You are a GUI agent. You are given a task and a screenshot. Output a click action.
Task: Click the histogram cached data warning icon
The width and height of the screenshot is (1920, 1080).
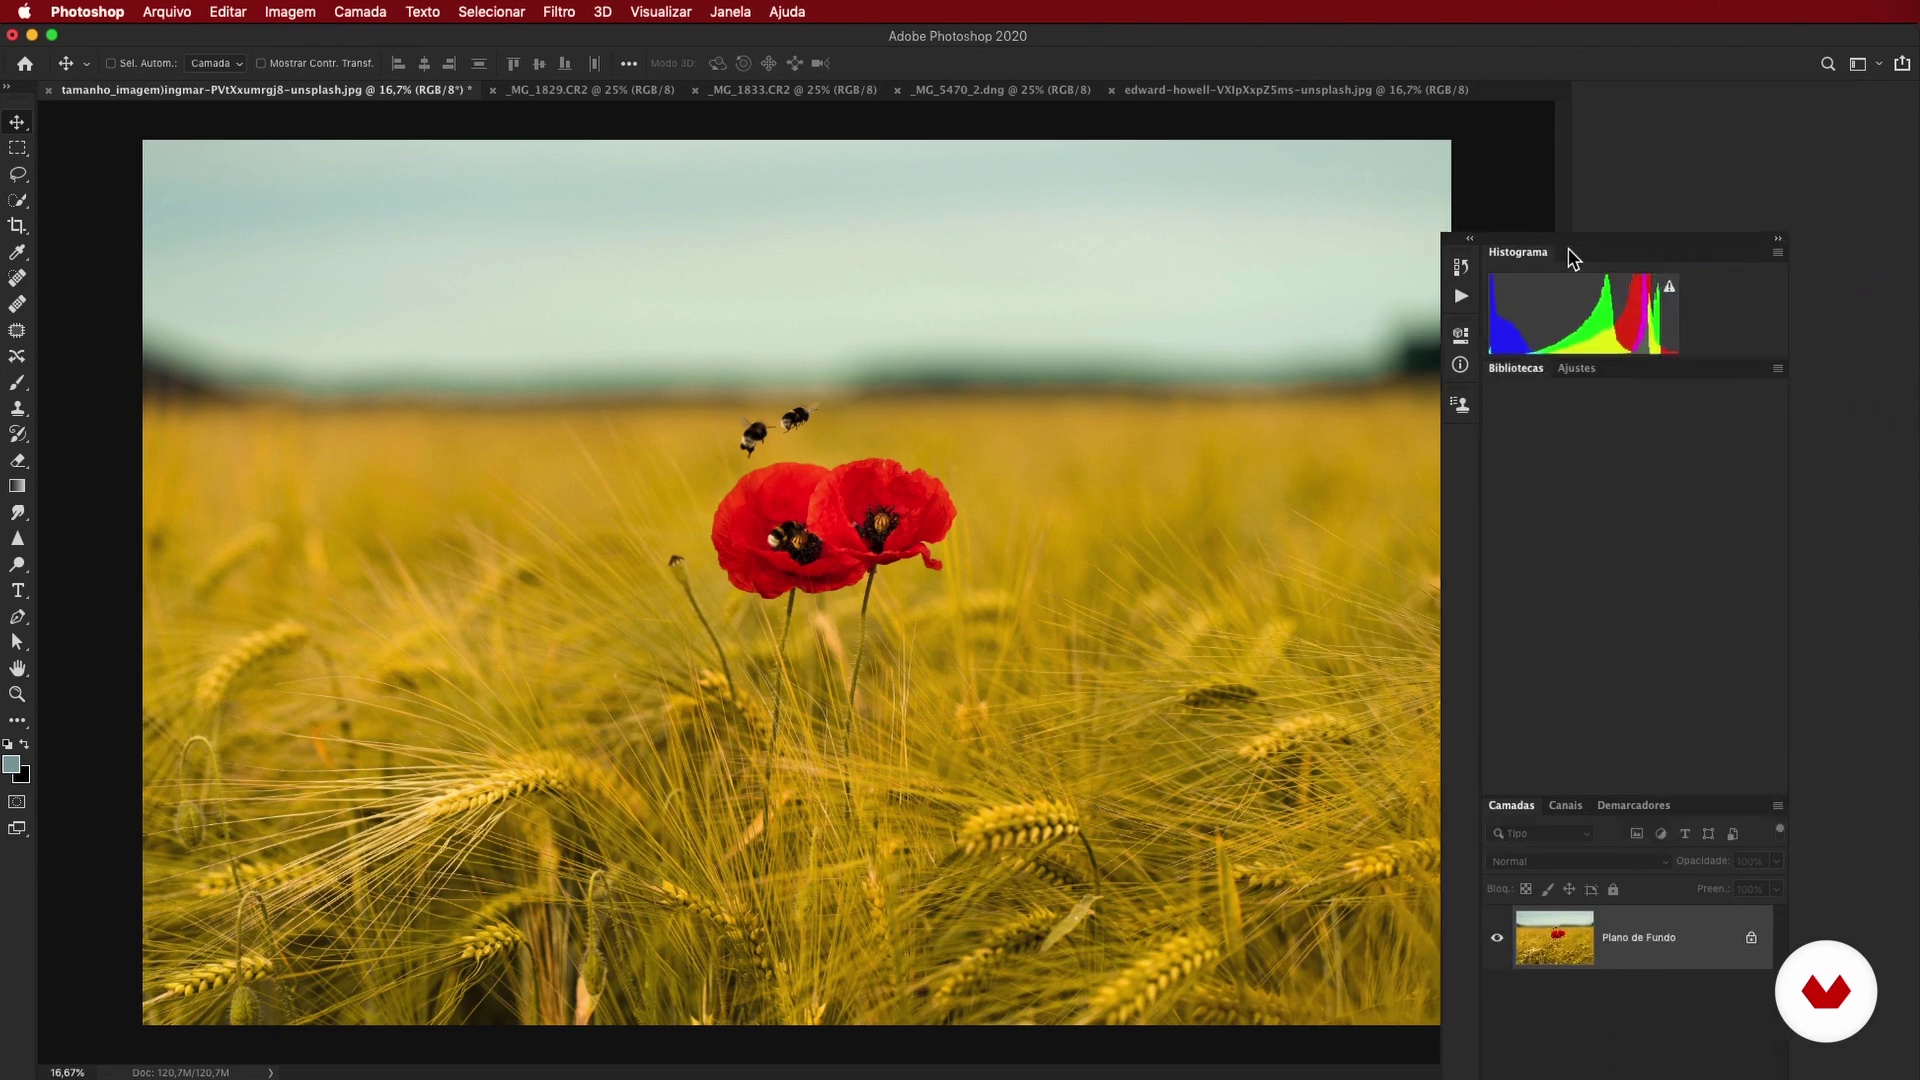coord(1669,287)
